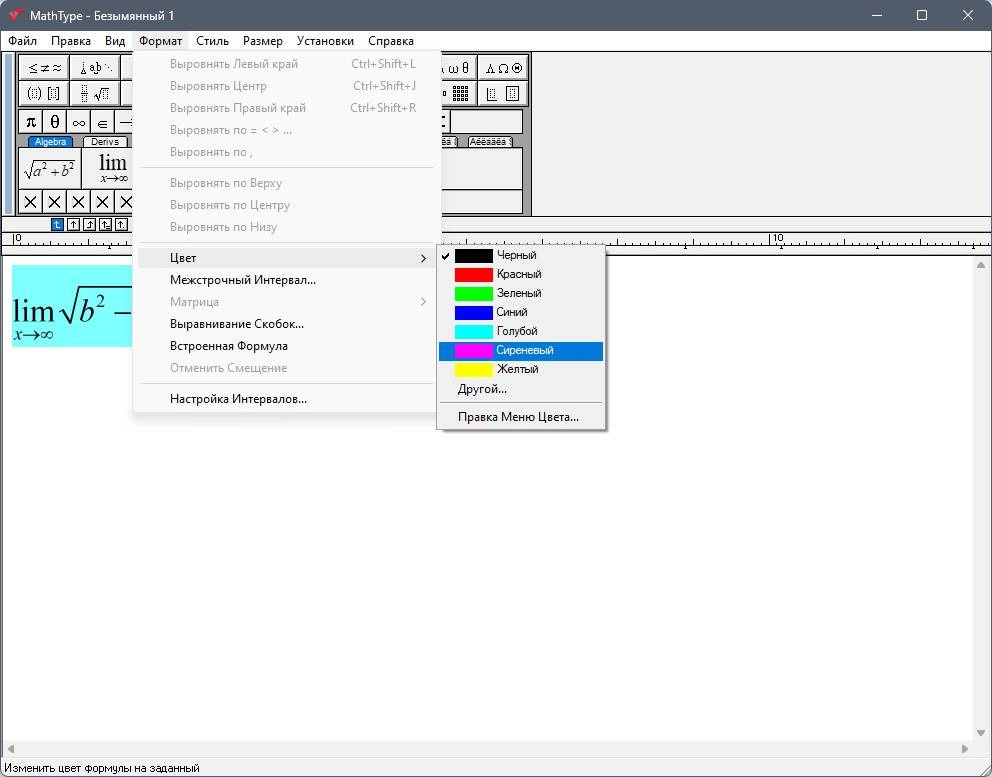Click the MathType app icon in title bar

click(x=16, y=15)
